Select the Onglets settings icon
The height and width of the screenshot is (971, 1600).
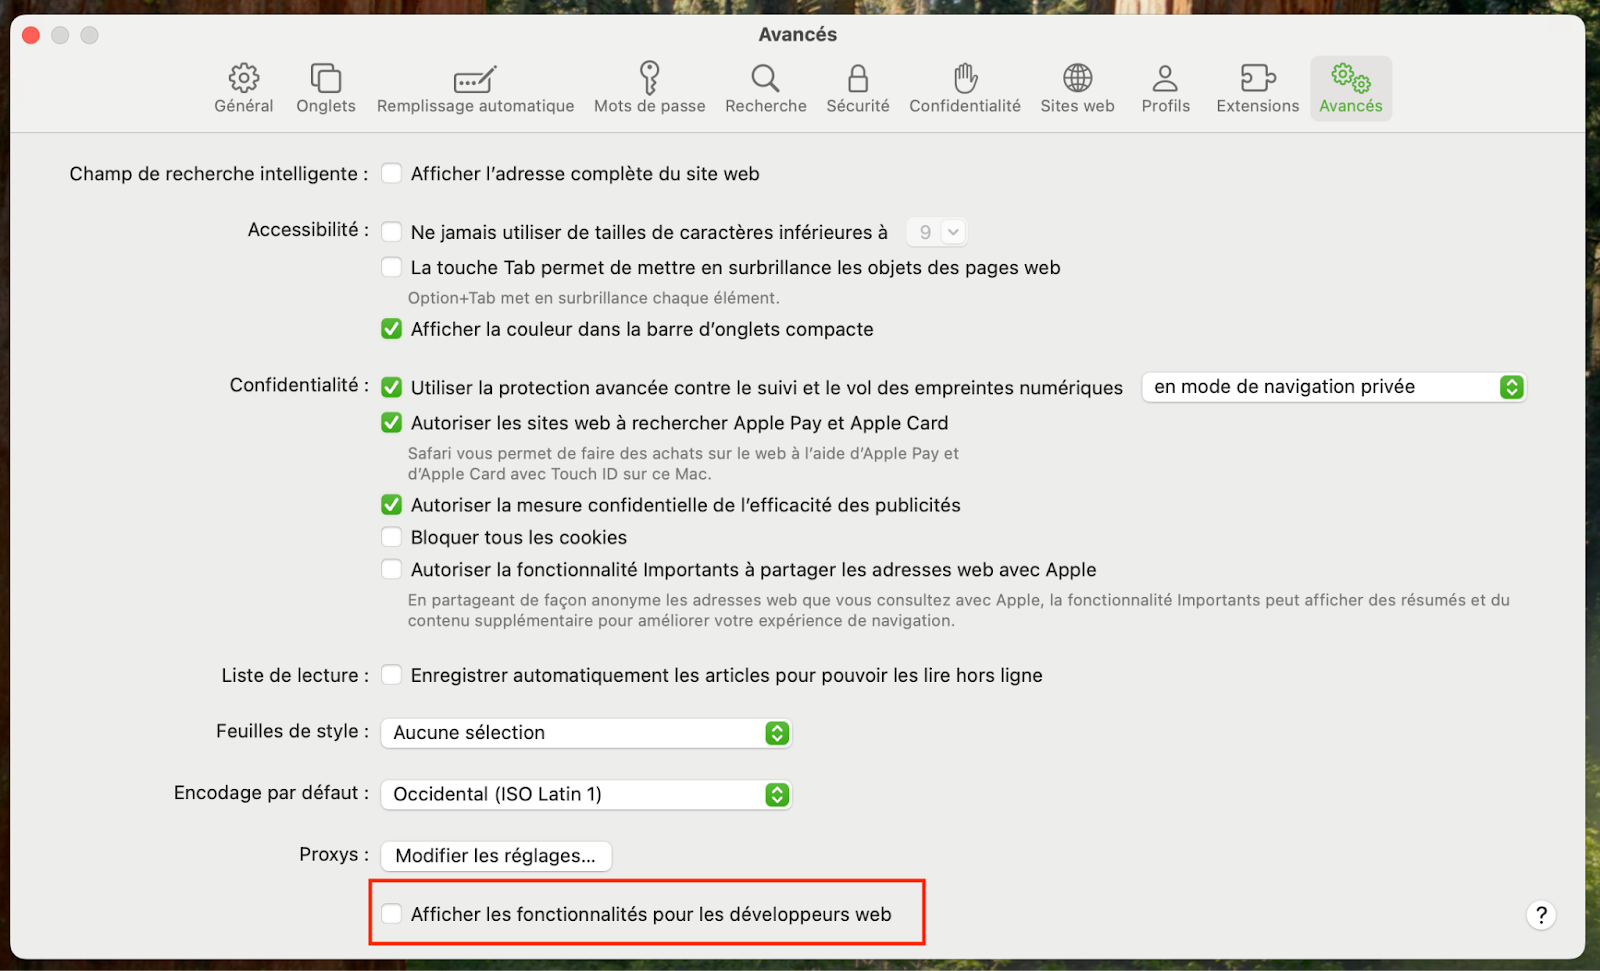click(x=325, y=88)
